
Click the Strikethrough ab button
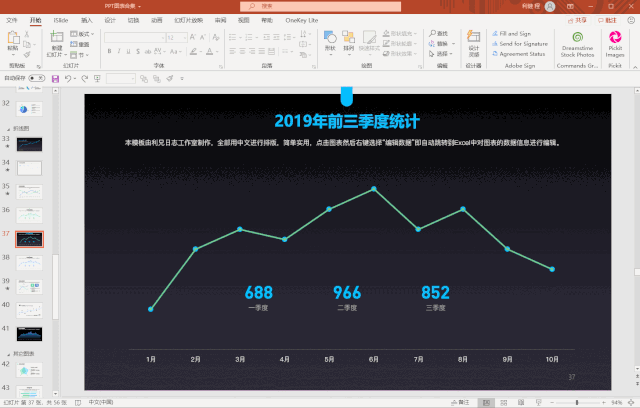coord(148,51)
